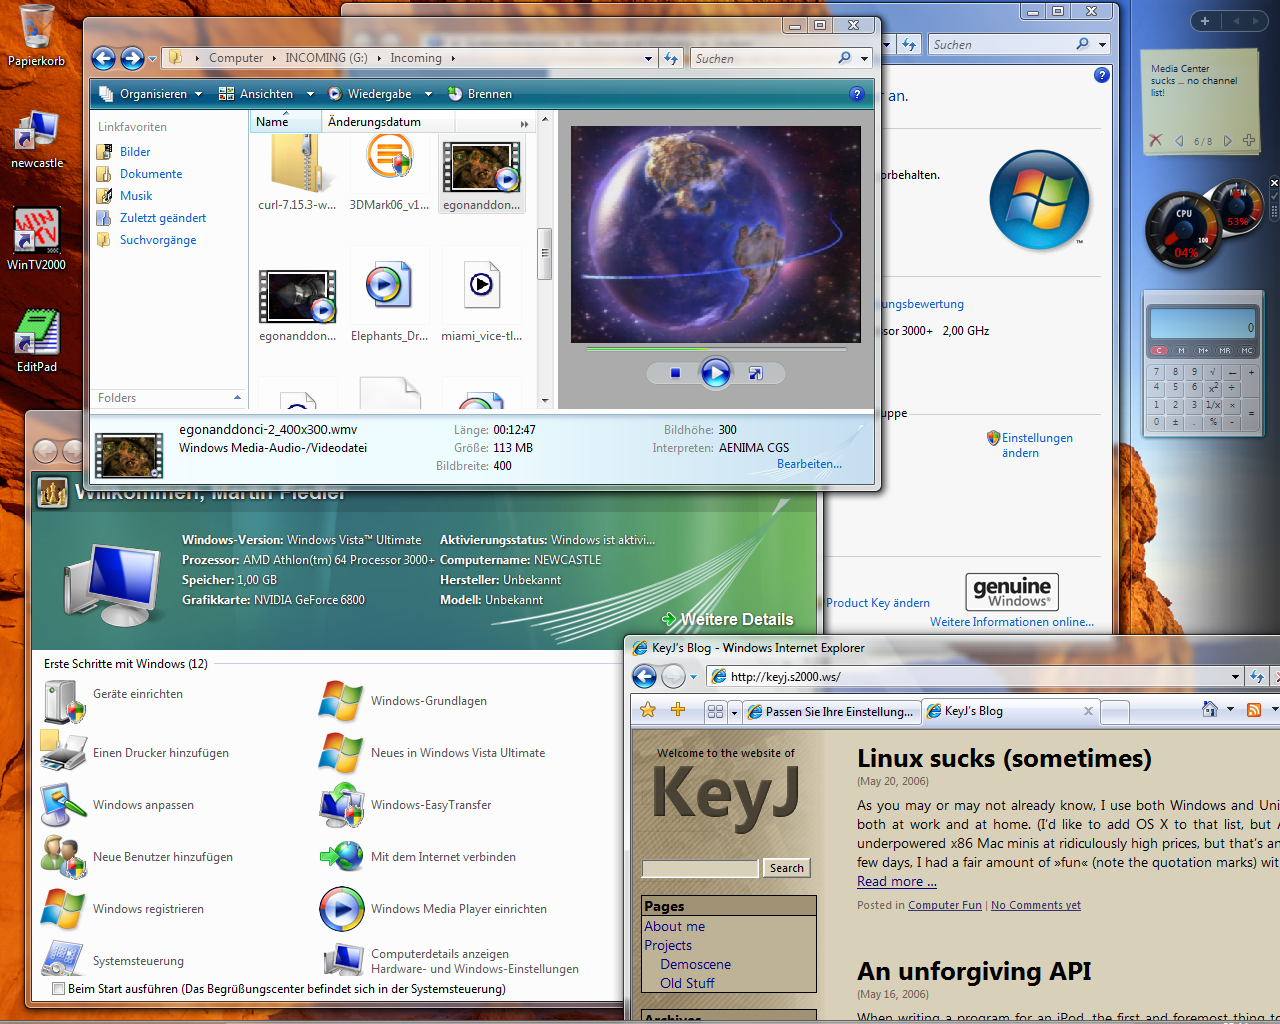The width and height of the screenshot is (1280, 1024).
Task: Add a gadget with the sidebar plus button
Action: 1205,21
